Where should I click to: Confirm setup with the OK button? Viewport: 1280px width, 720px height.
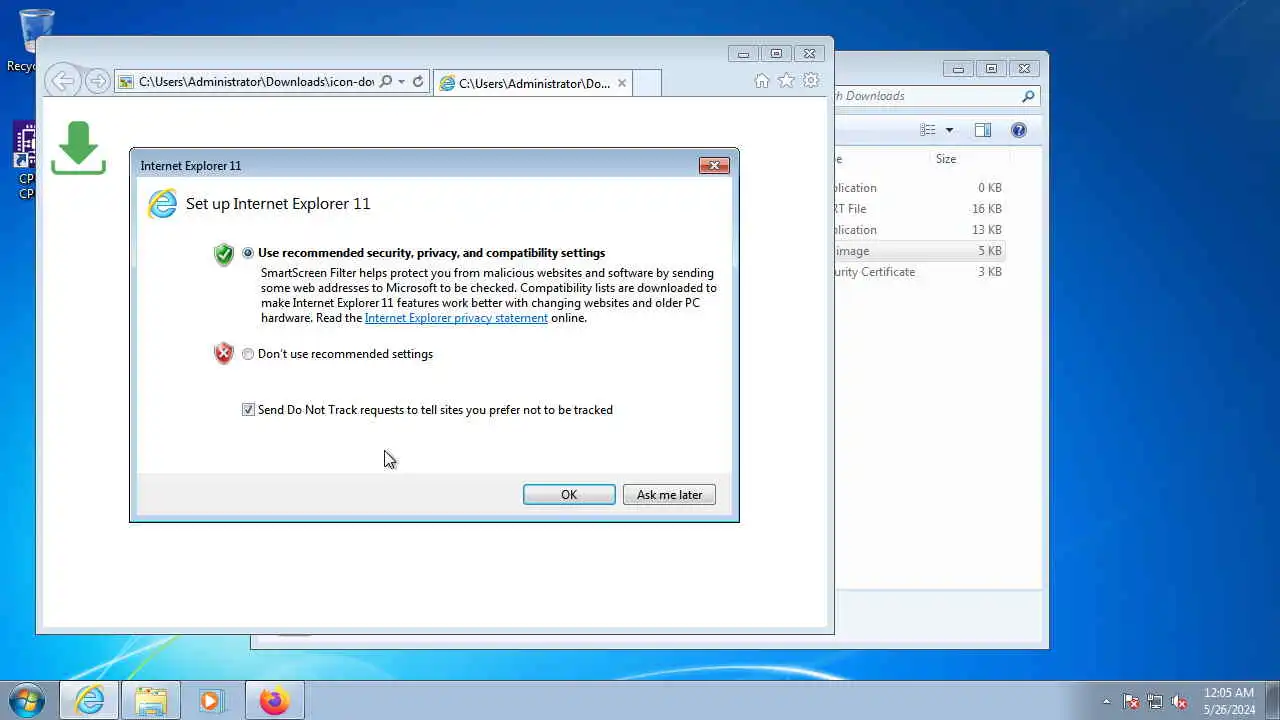[569, 495]
